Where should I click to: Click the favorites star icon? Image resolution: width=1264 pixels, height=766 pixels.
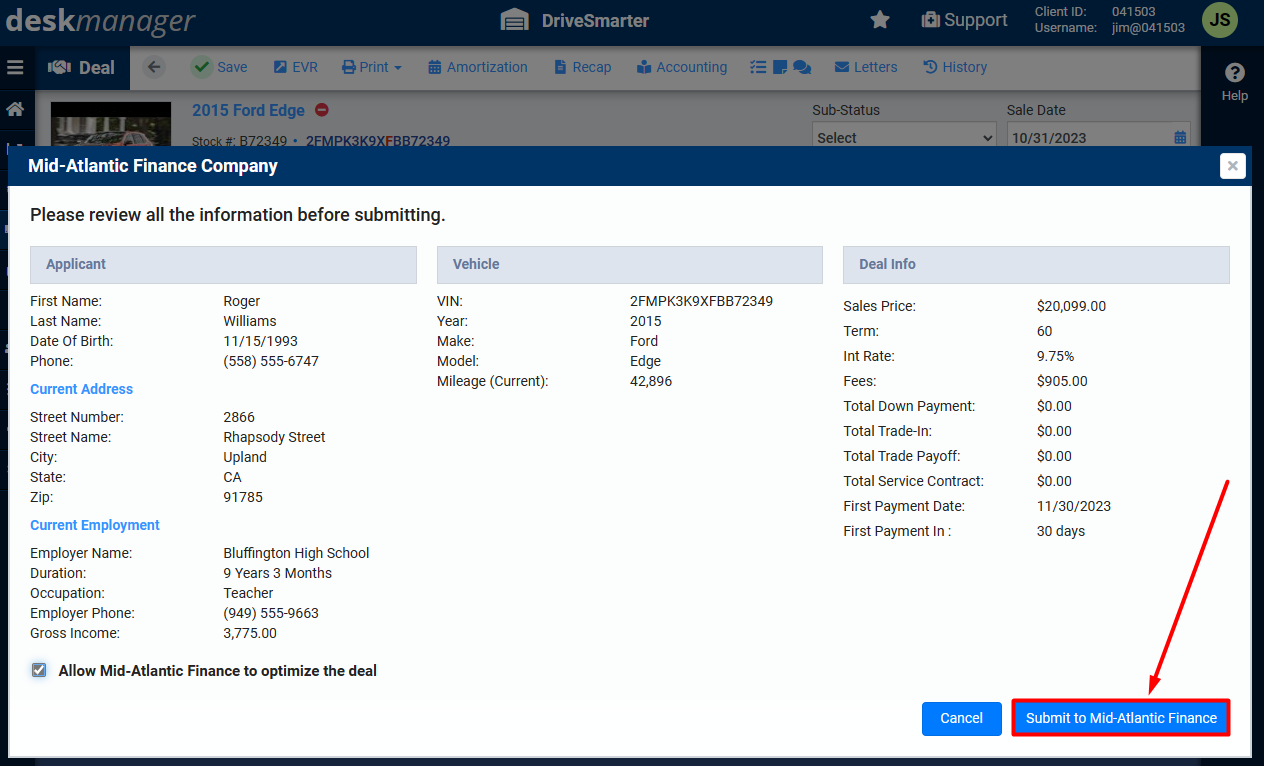click(880, 20)
